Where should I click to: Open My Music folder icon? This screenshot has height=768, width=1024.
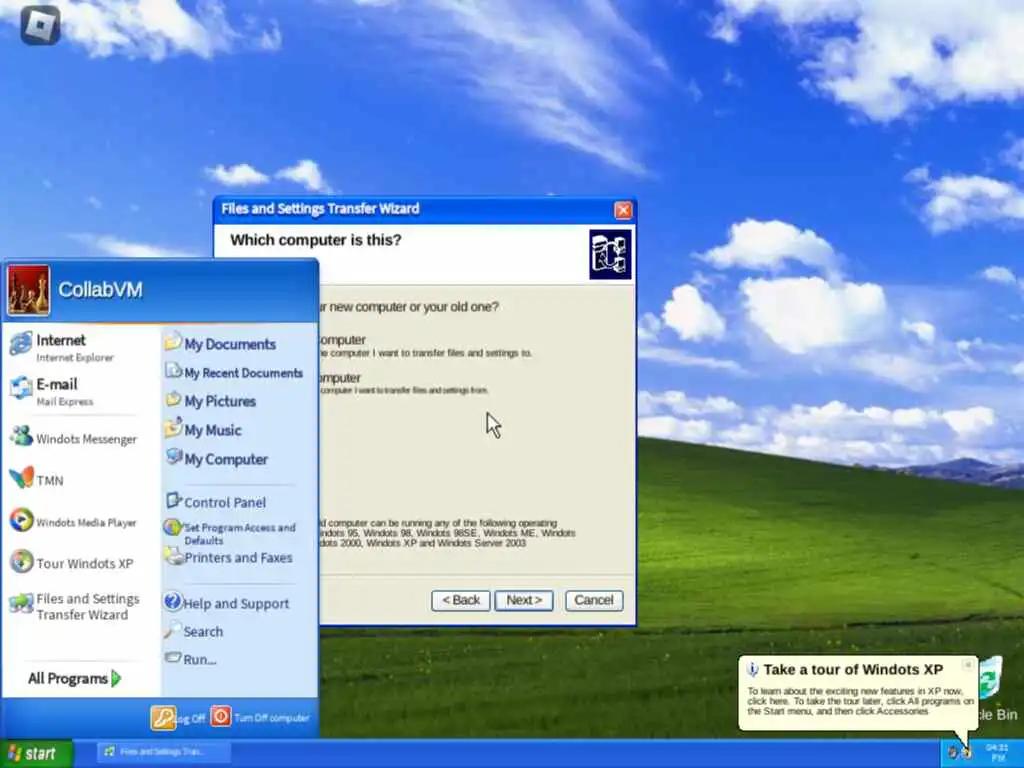[173, 428]
